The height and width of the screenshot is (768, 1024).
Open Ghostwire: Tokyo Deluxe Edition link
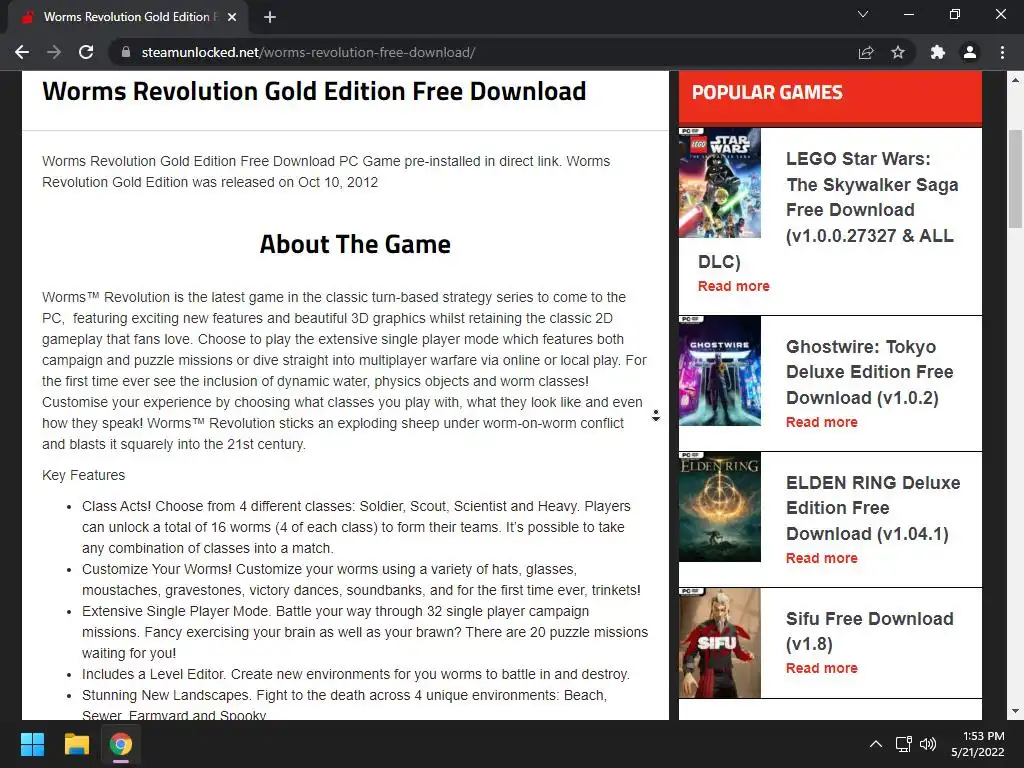click(x=869, y=372)
